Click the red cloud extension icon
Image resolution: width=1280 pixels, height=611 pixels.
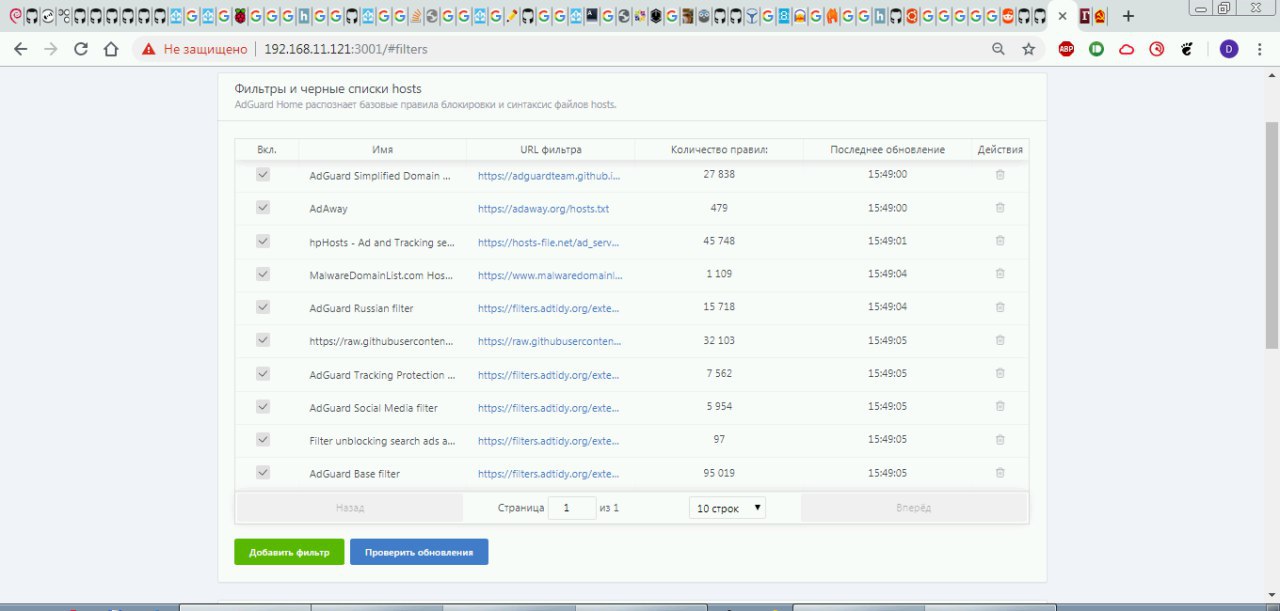pyautogui.click(x=1126, y=49)
